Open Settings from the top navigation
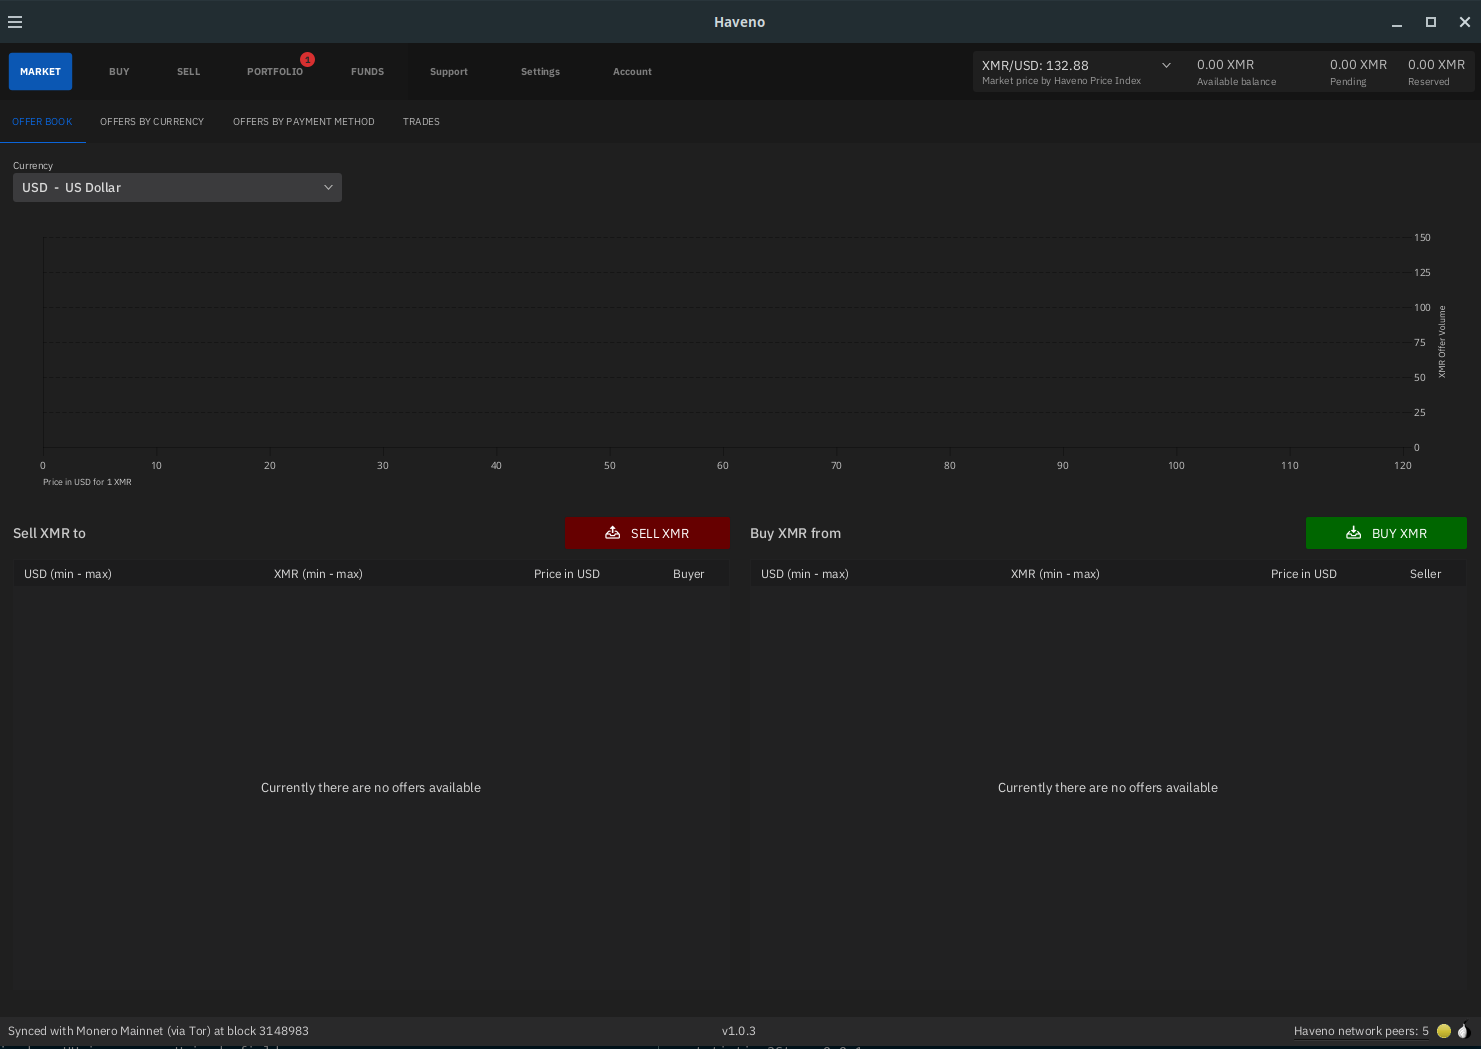Image resolution: width=1481 pixels, height=1049 pixels. click(540, 72)
